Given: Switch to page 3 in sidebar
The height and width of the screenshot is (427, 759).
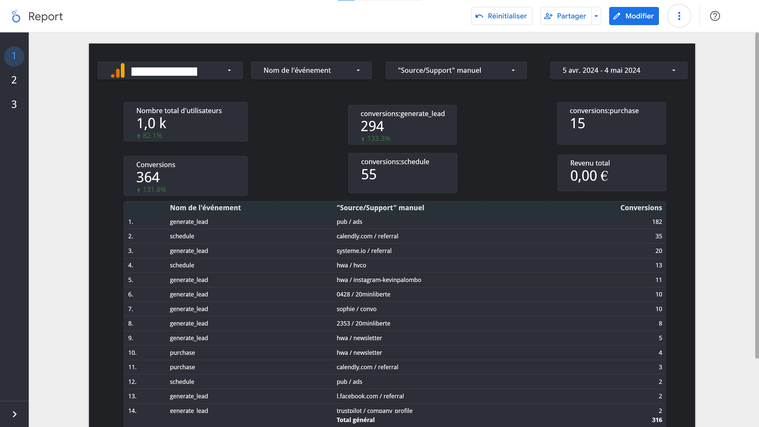Looking at the screenshot, I should coord(14,104).
